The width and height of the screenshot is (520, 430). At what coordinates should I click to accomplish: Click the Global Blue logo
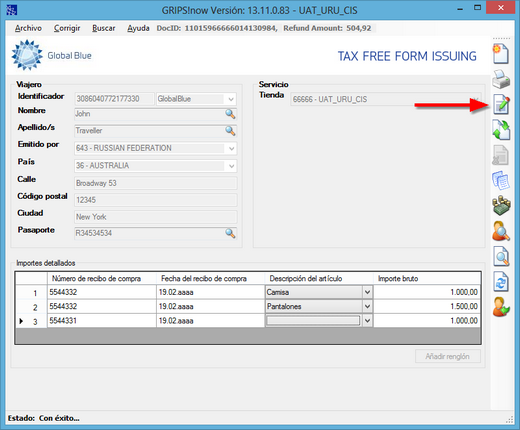[52, 55]
